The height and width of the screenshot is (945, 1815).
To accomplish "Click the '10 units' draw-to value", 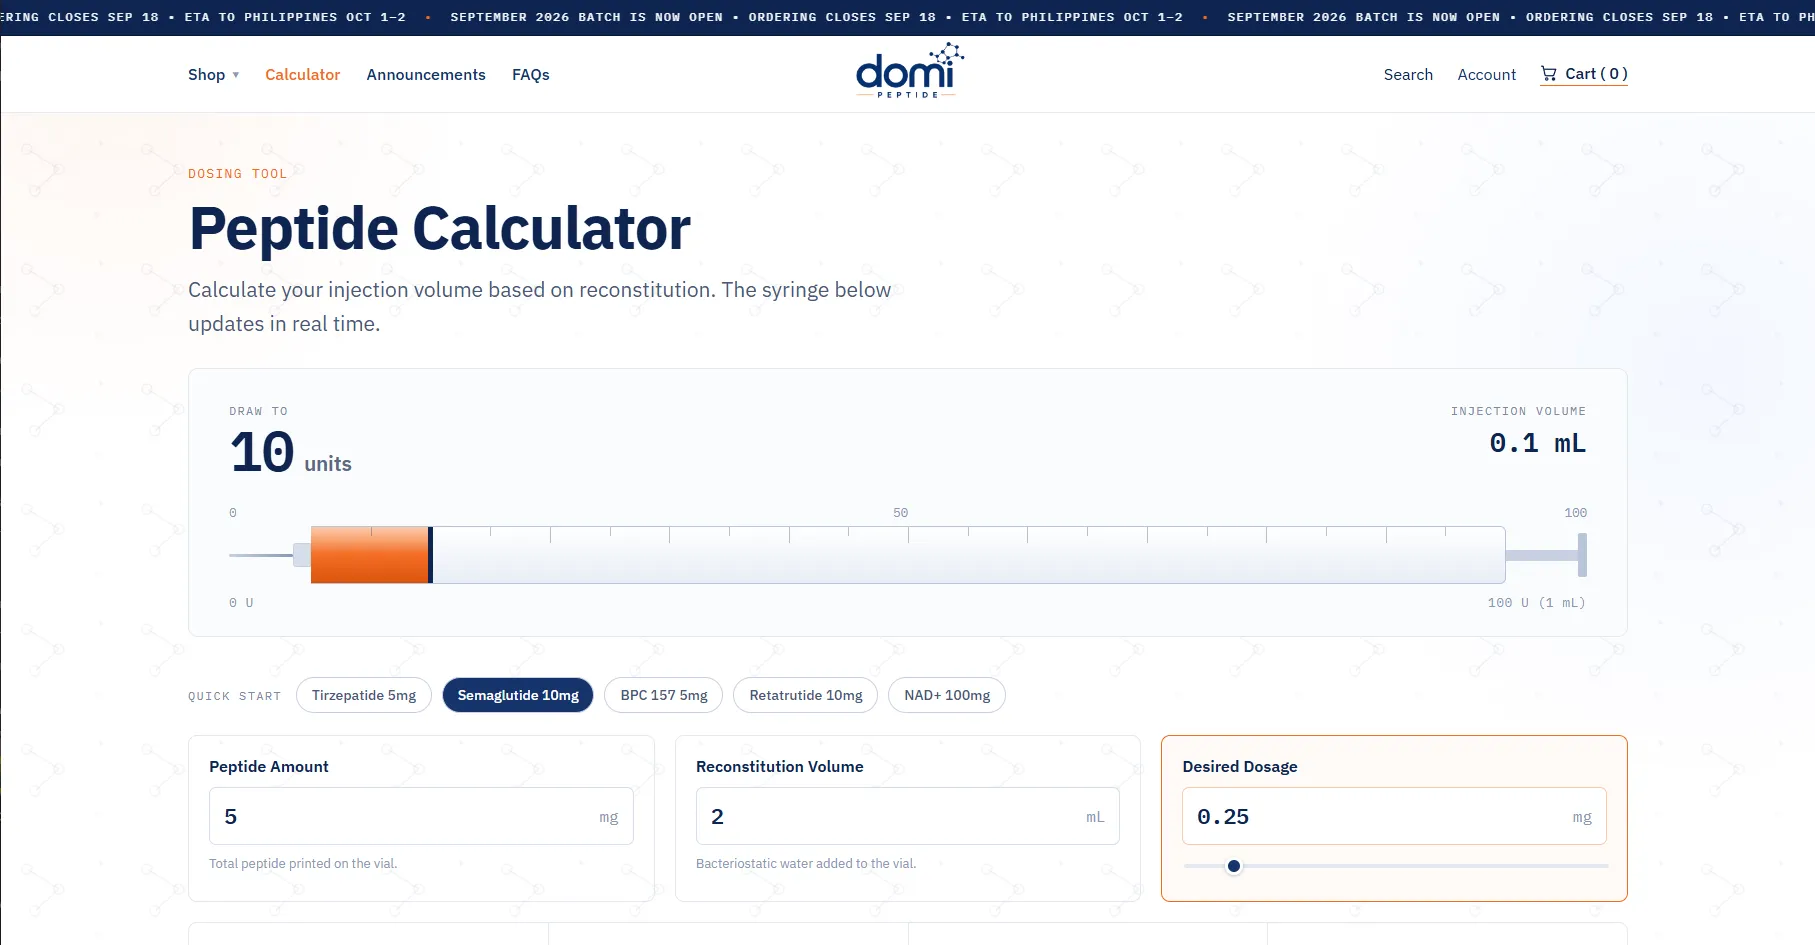I will tap(290, 452).
